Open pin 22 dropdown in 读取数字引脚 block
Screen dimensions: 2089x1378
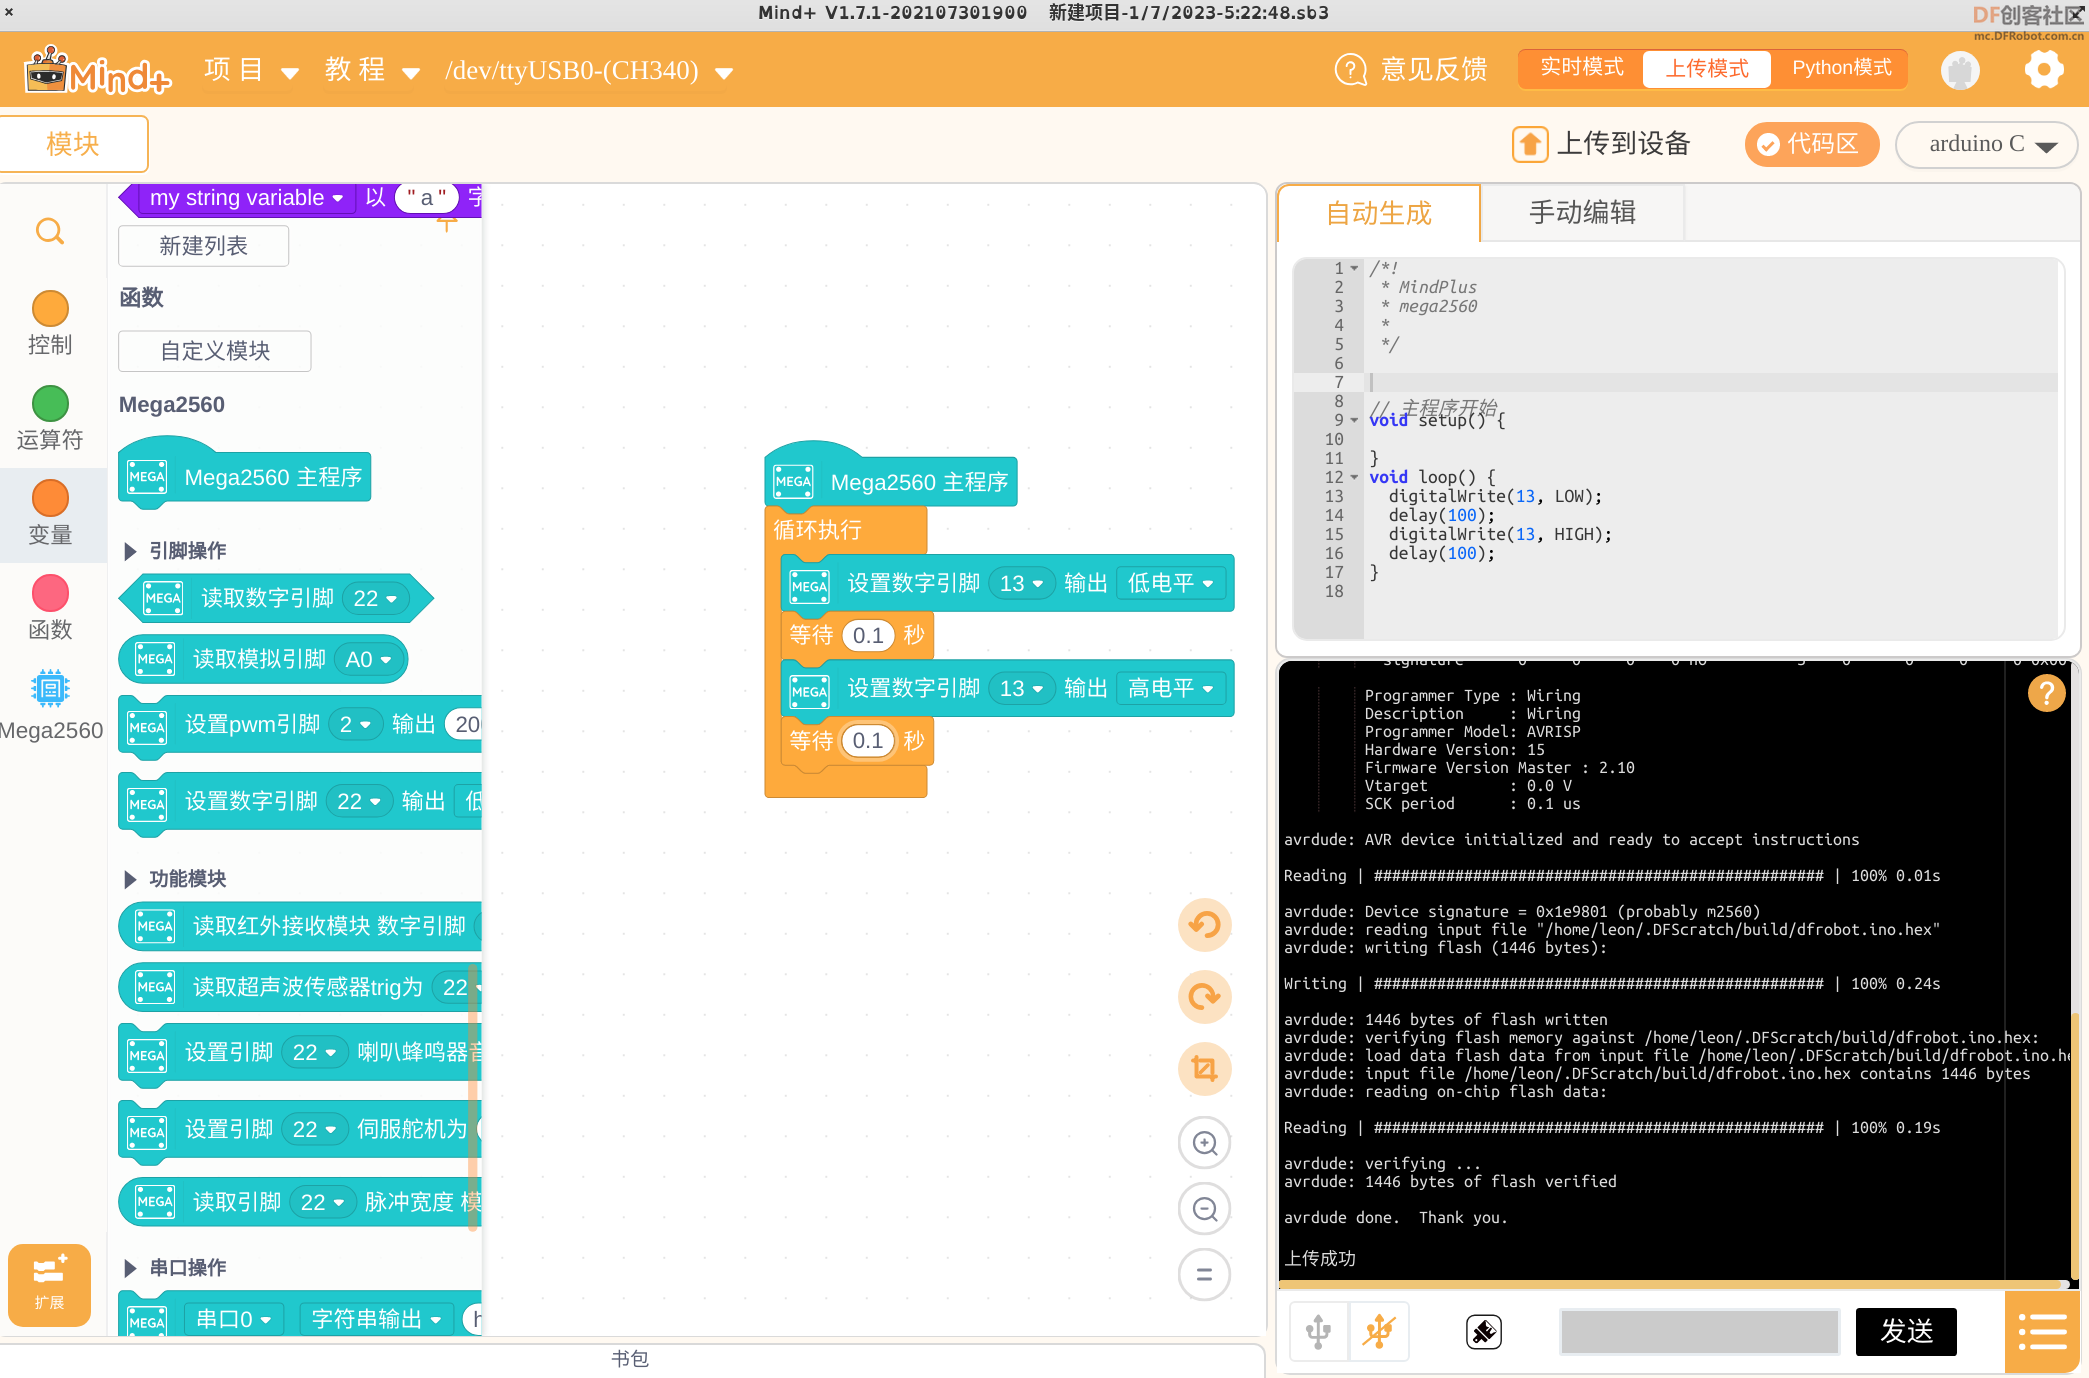click(x=375, y=598)
